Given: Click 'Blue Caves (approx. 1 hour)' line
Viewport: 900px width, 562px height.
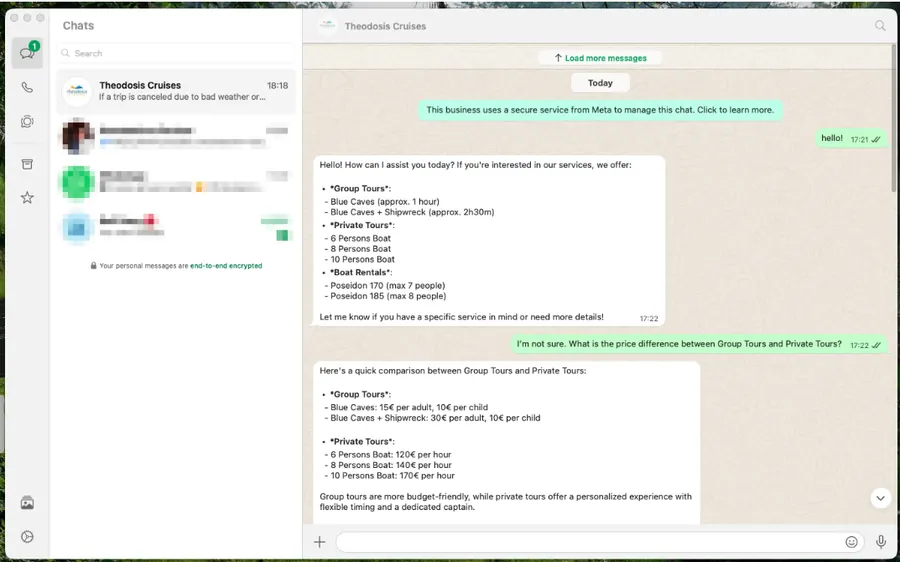Looking at the screenshot, I should click(382, 201).
